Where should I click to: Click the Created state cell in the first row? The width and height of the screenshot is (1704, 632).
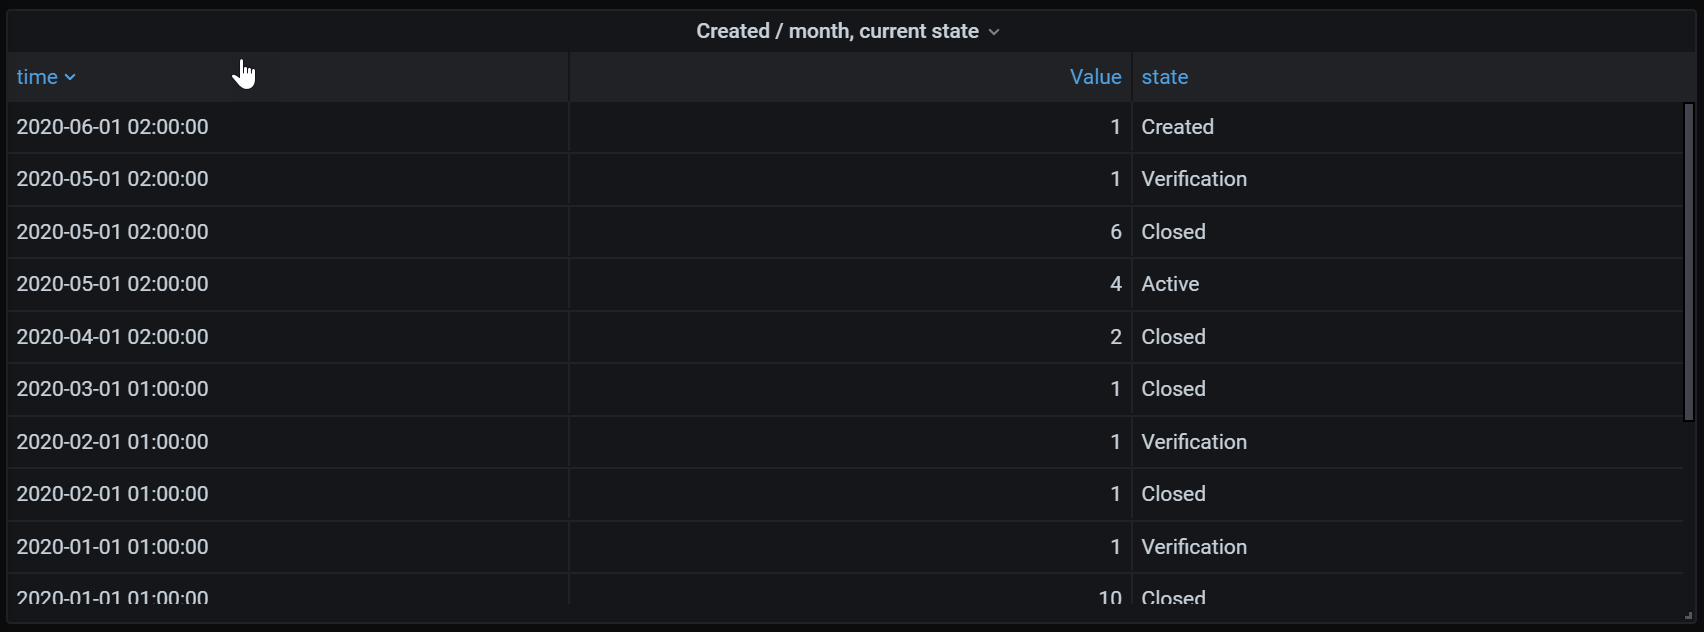pyautogui.click(x=1177, y=127)
